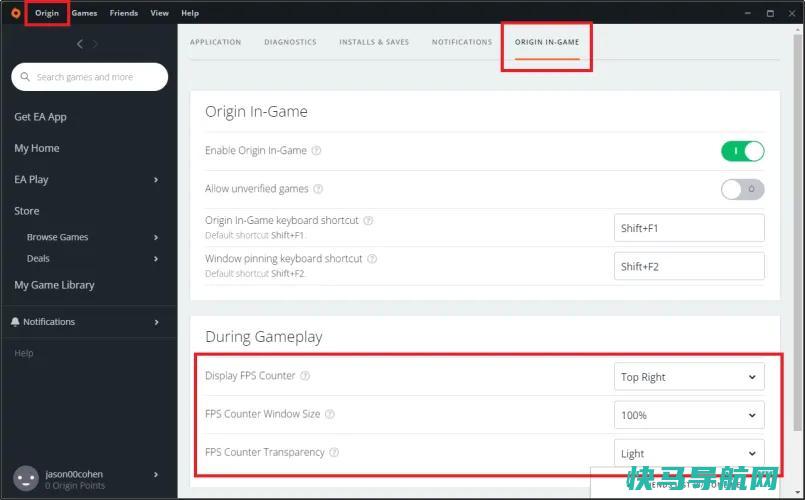Open FPS Counter Window Size dropdown
805x500 pixels.
[x=689, y=415]
